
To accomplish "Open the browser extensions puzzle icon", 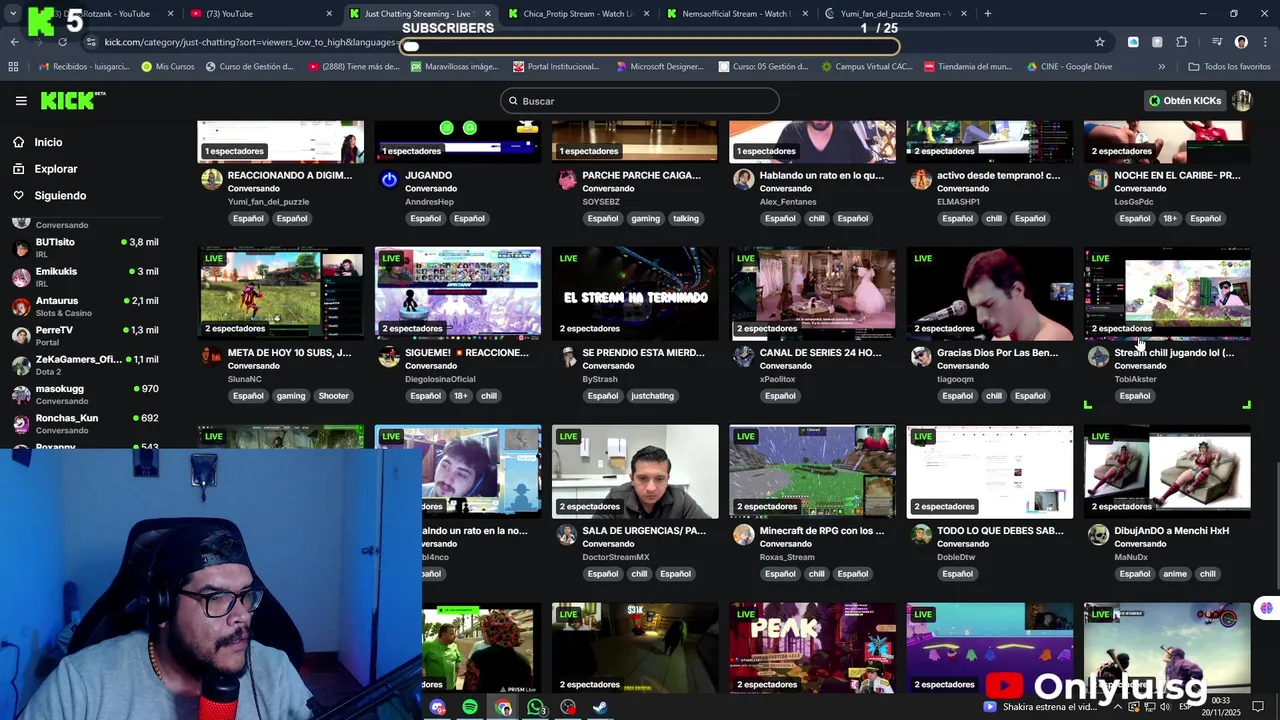I will point(1181,42).
